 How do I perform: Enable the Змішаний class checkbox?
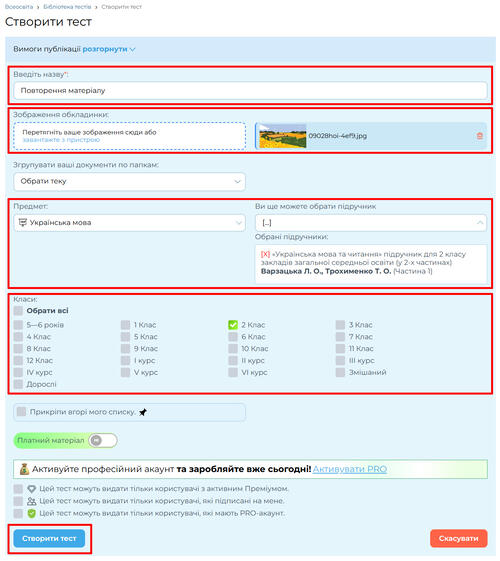click(340, 372)
